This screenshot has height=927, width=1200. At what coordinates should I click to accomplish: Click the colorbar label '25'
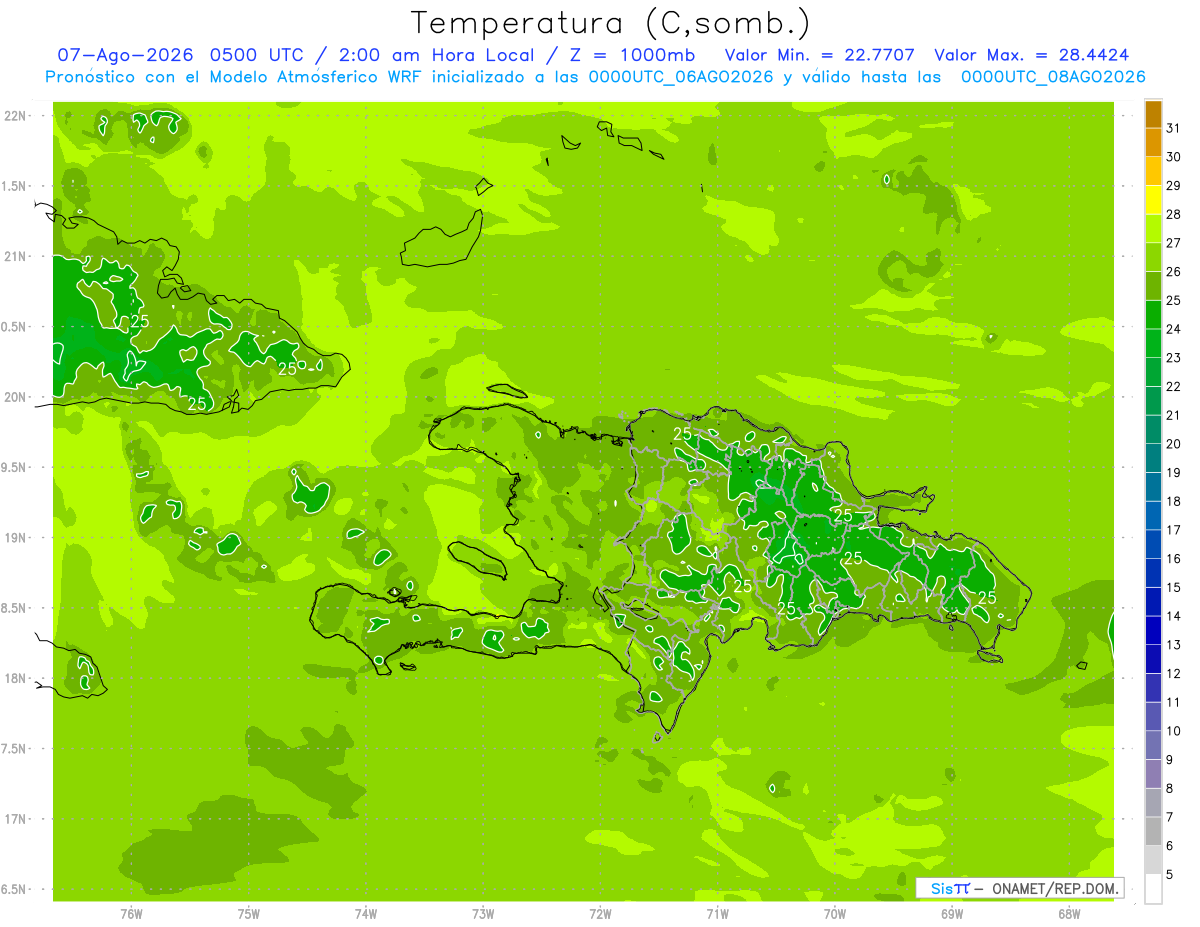[1174, 300]
